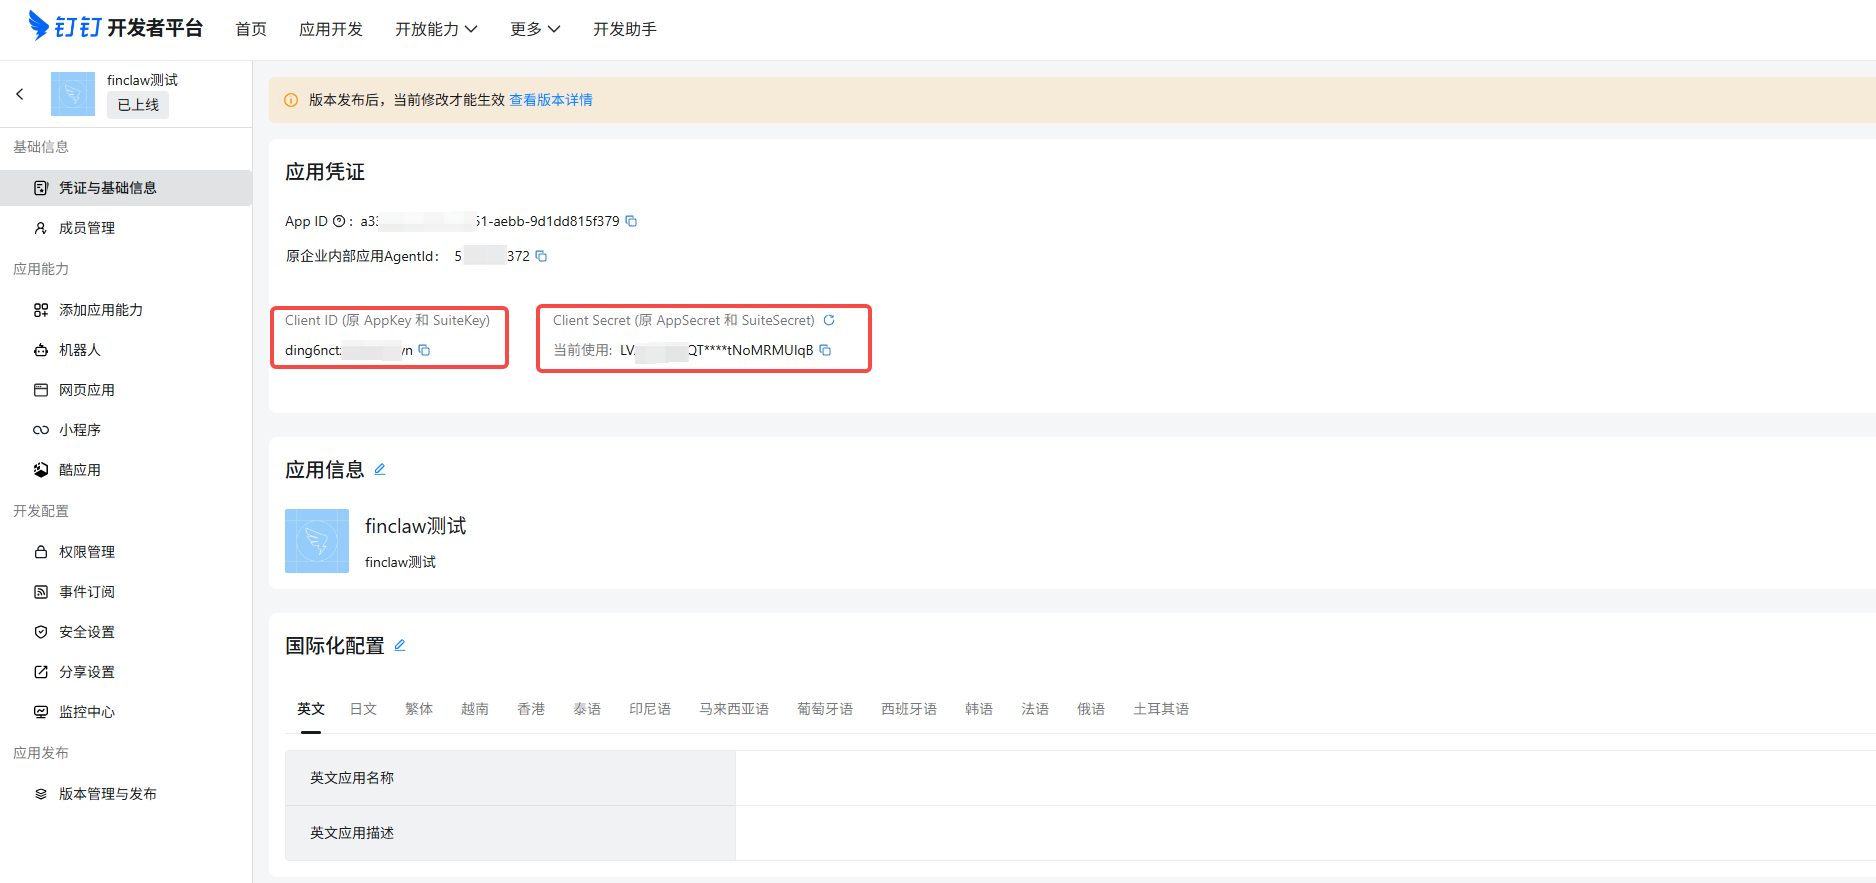This screenshot has height=883, width=1876.
Task: Expand the 开放能力 dropdown menu
Action: point(436,29)
